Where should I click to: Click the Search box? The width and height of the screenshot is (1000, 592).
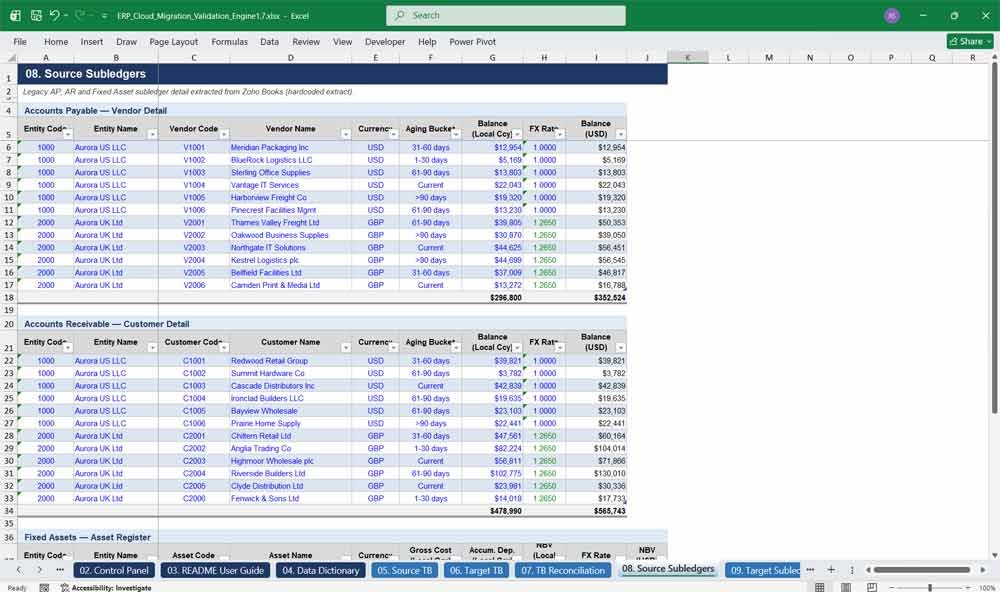tap(506, 15)
